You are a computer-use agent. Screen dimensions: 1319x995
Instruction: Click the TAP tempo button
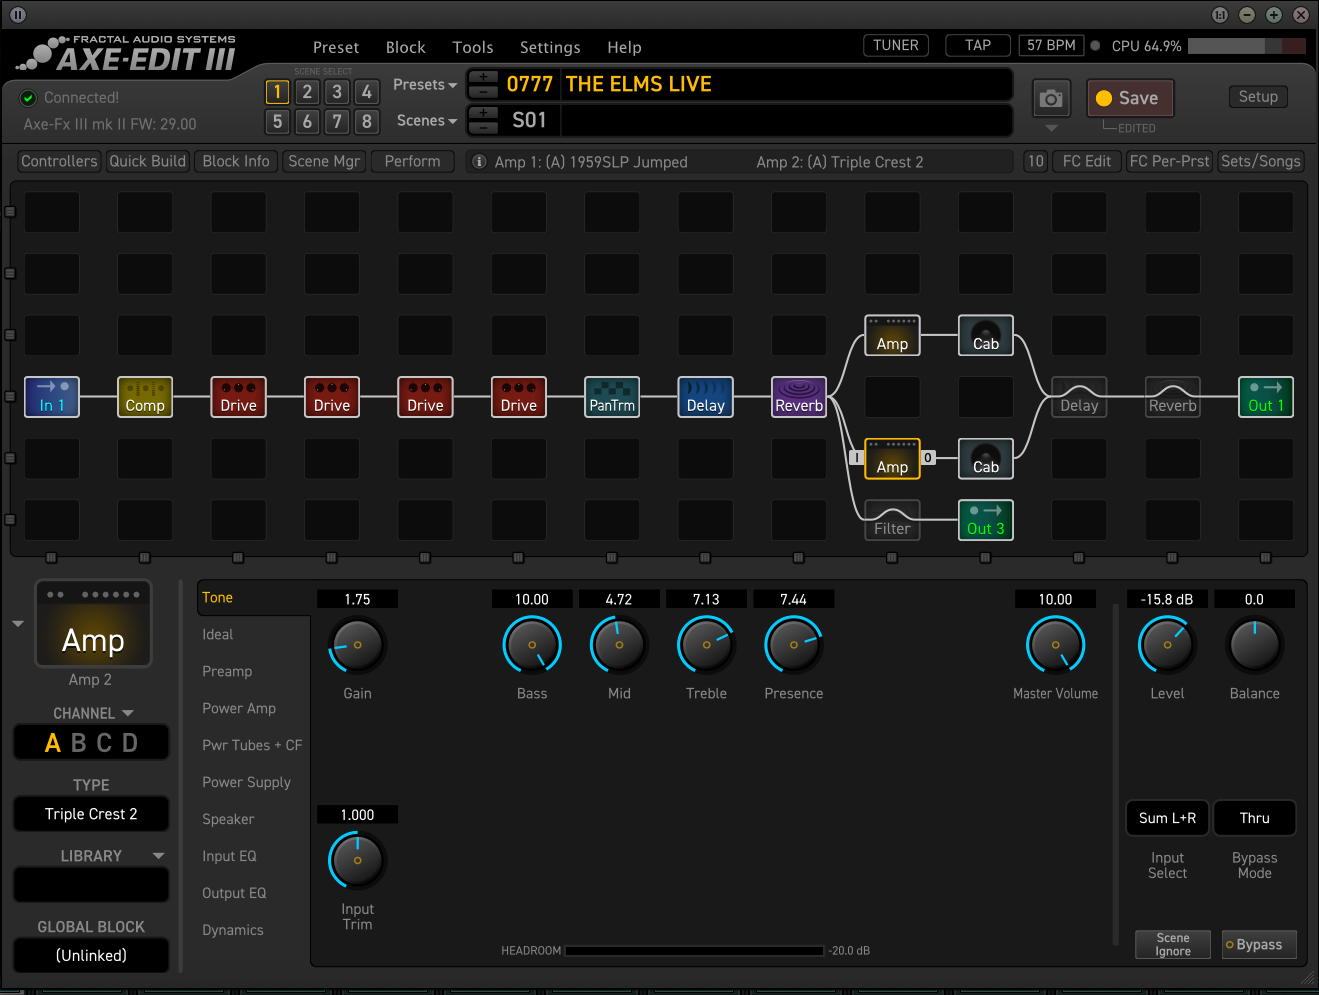[x=978, y=45]
